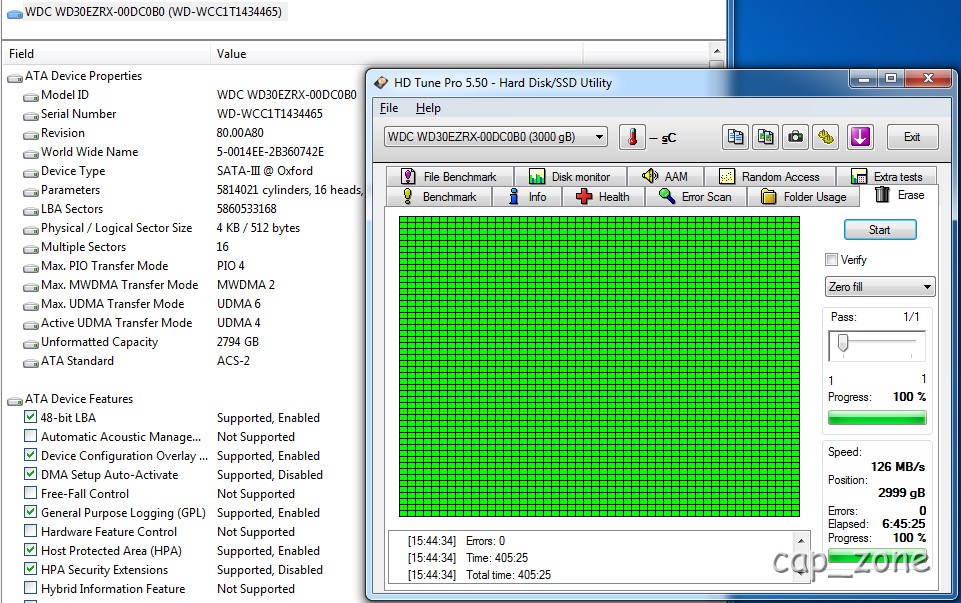Switch to the Random Access tab
The width and height of the screenshot is (961, 603).
coord(769,176)
